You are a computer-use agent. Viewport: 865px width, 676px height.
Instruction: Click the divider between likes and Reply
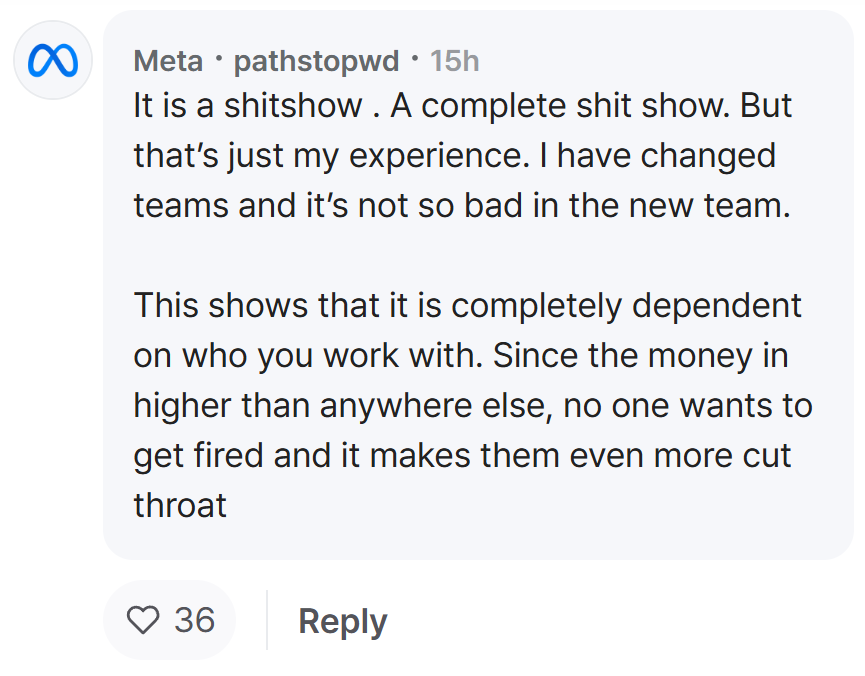pos(267,620)
